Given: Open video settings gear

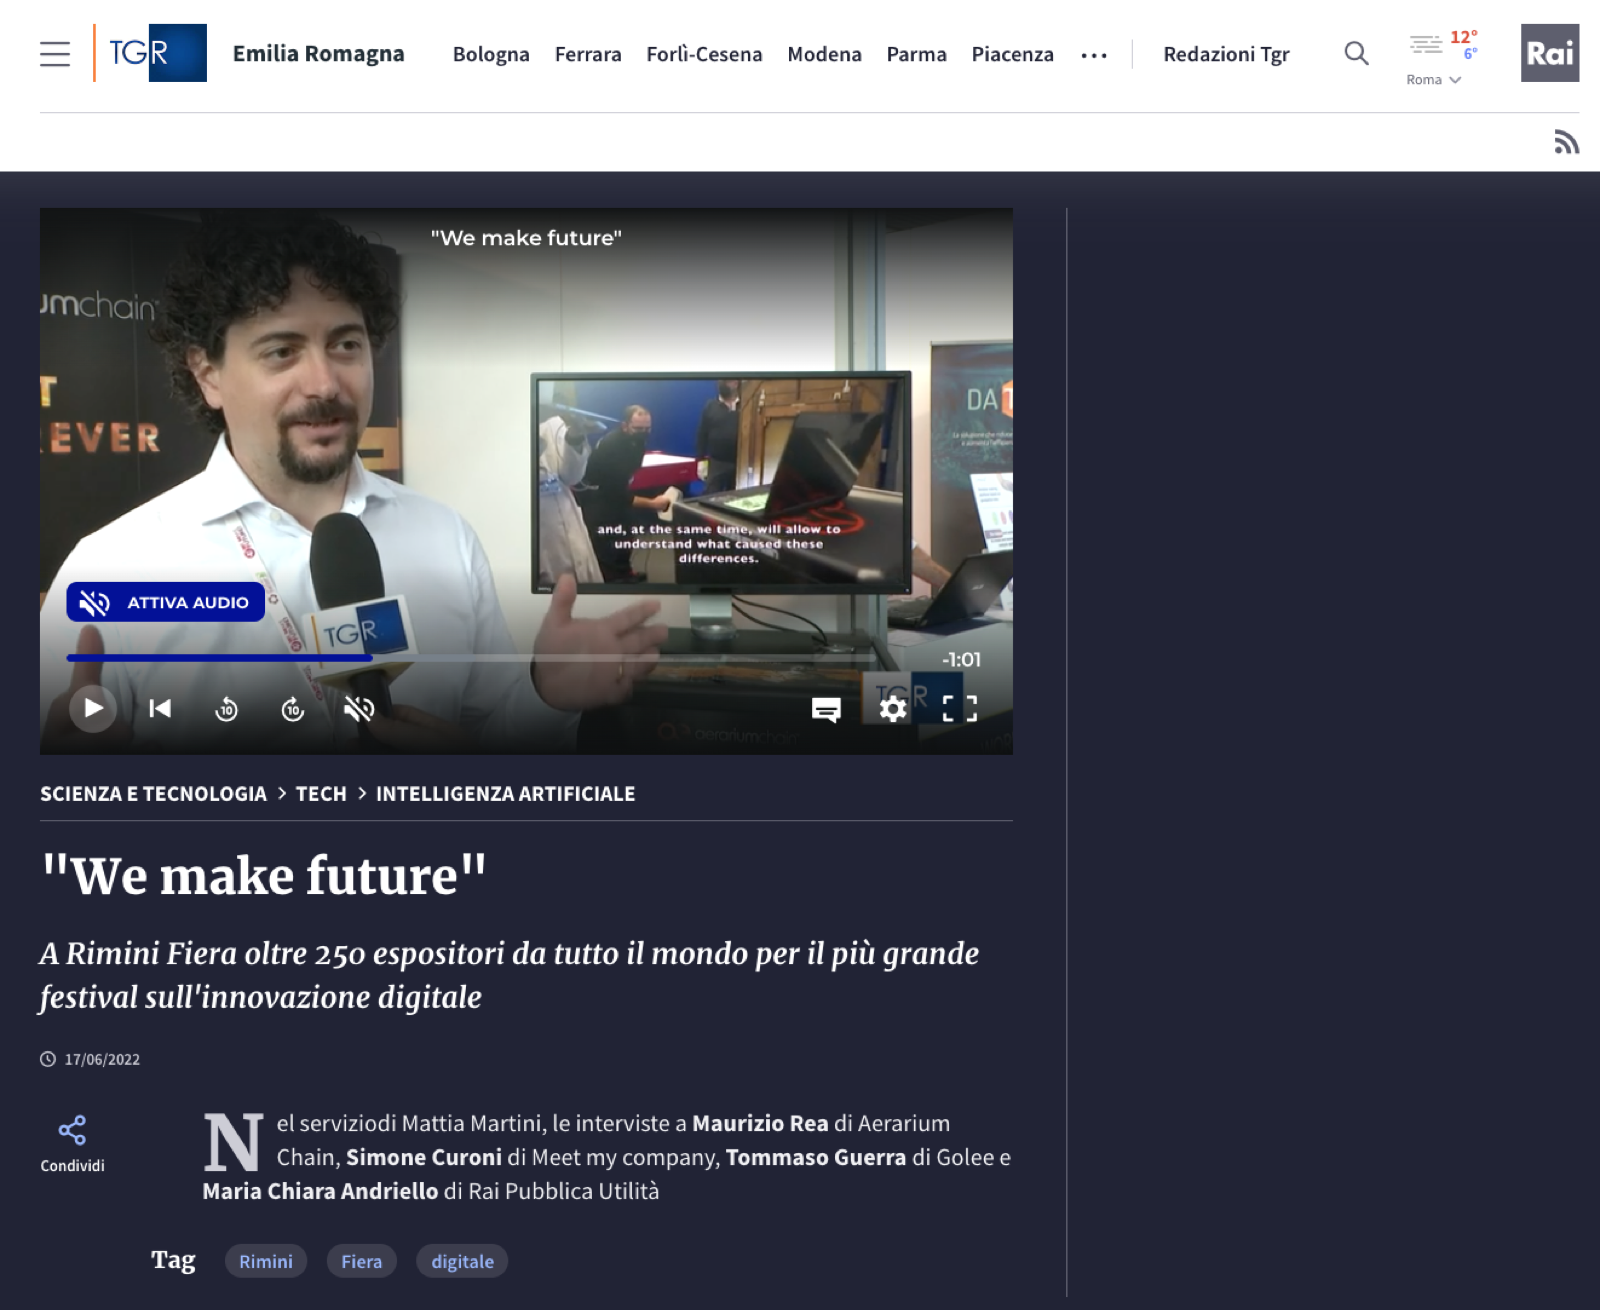Looking at the screenshot, I should coord(893,709).
